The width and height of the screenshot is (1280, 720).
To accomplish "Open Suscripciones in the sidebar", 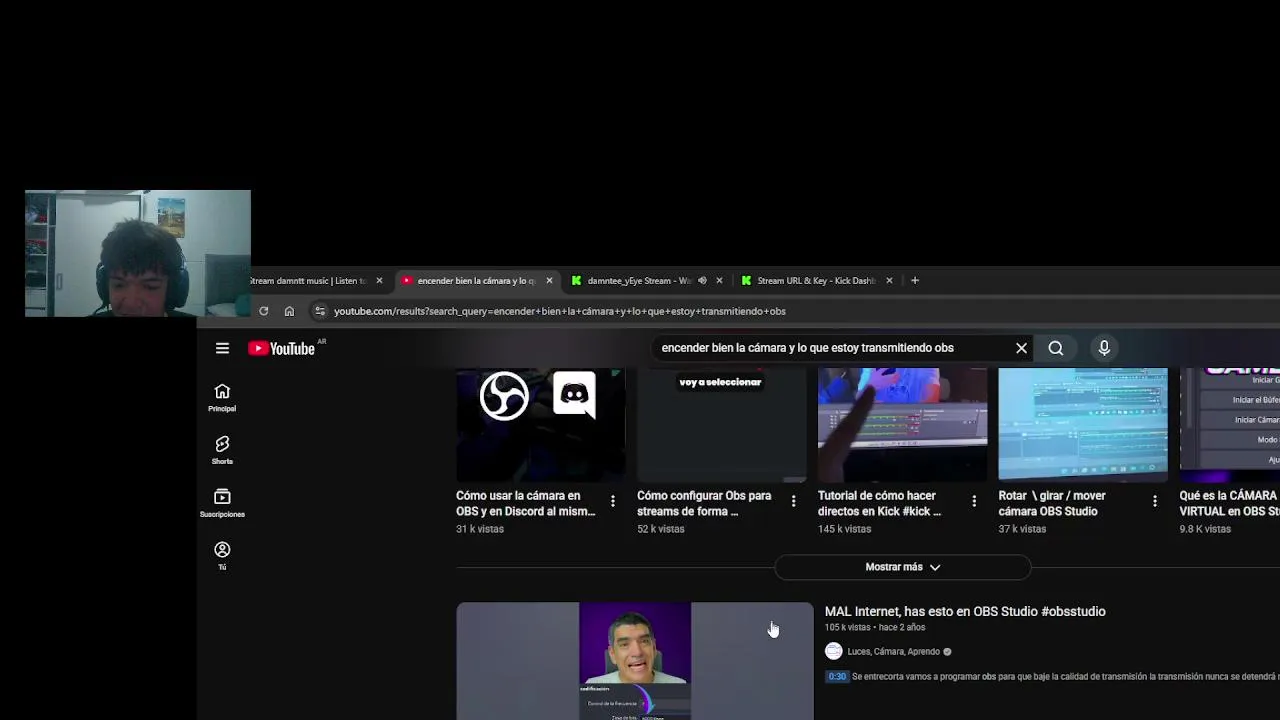I will [222, 503].
